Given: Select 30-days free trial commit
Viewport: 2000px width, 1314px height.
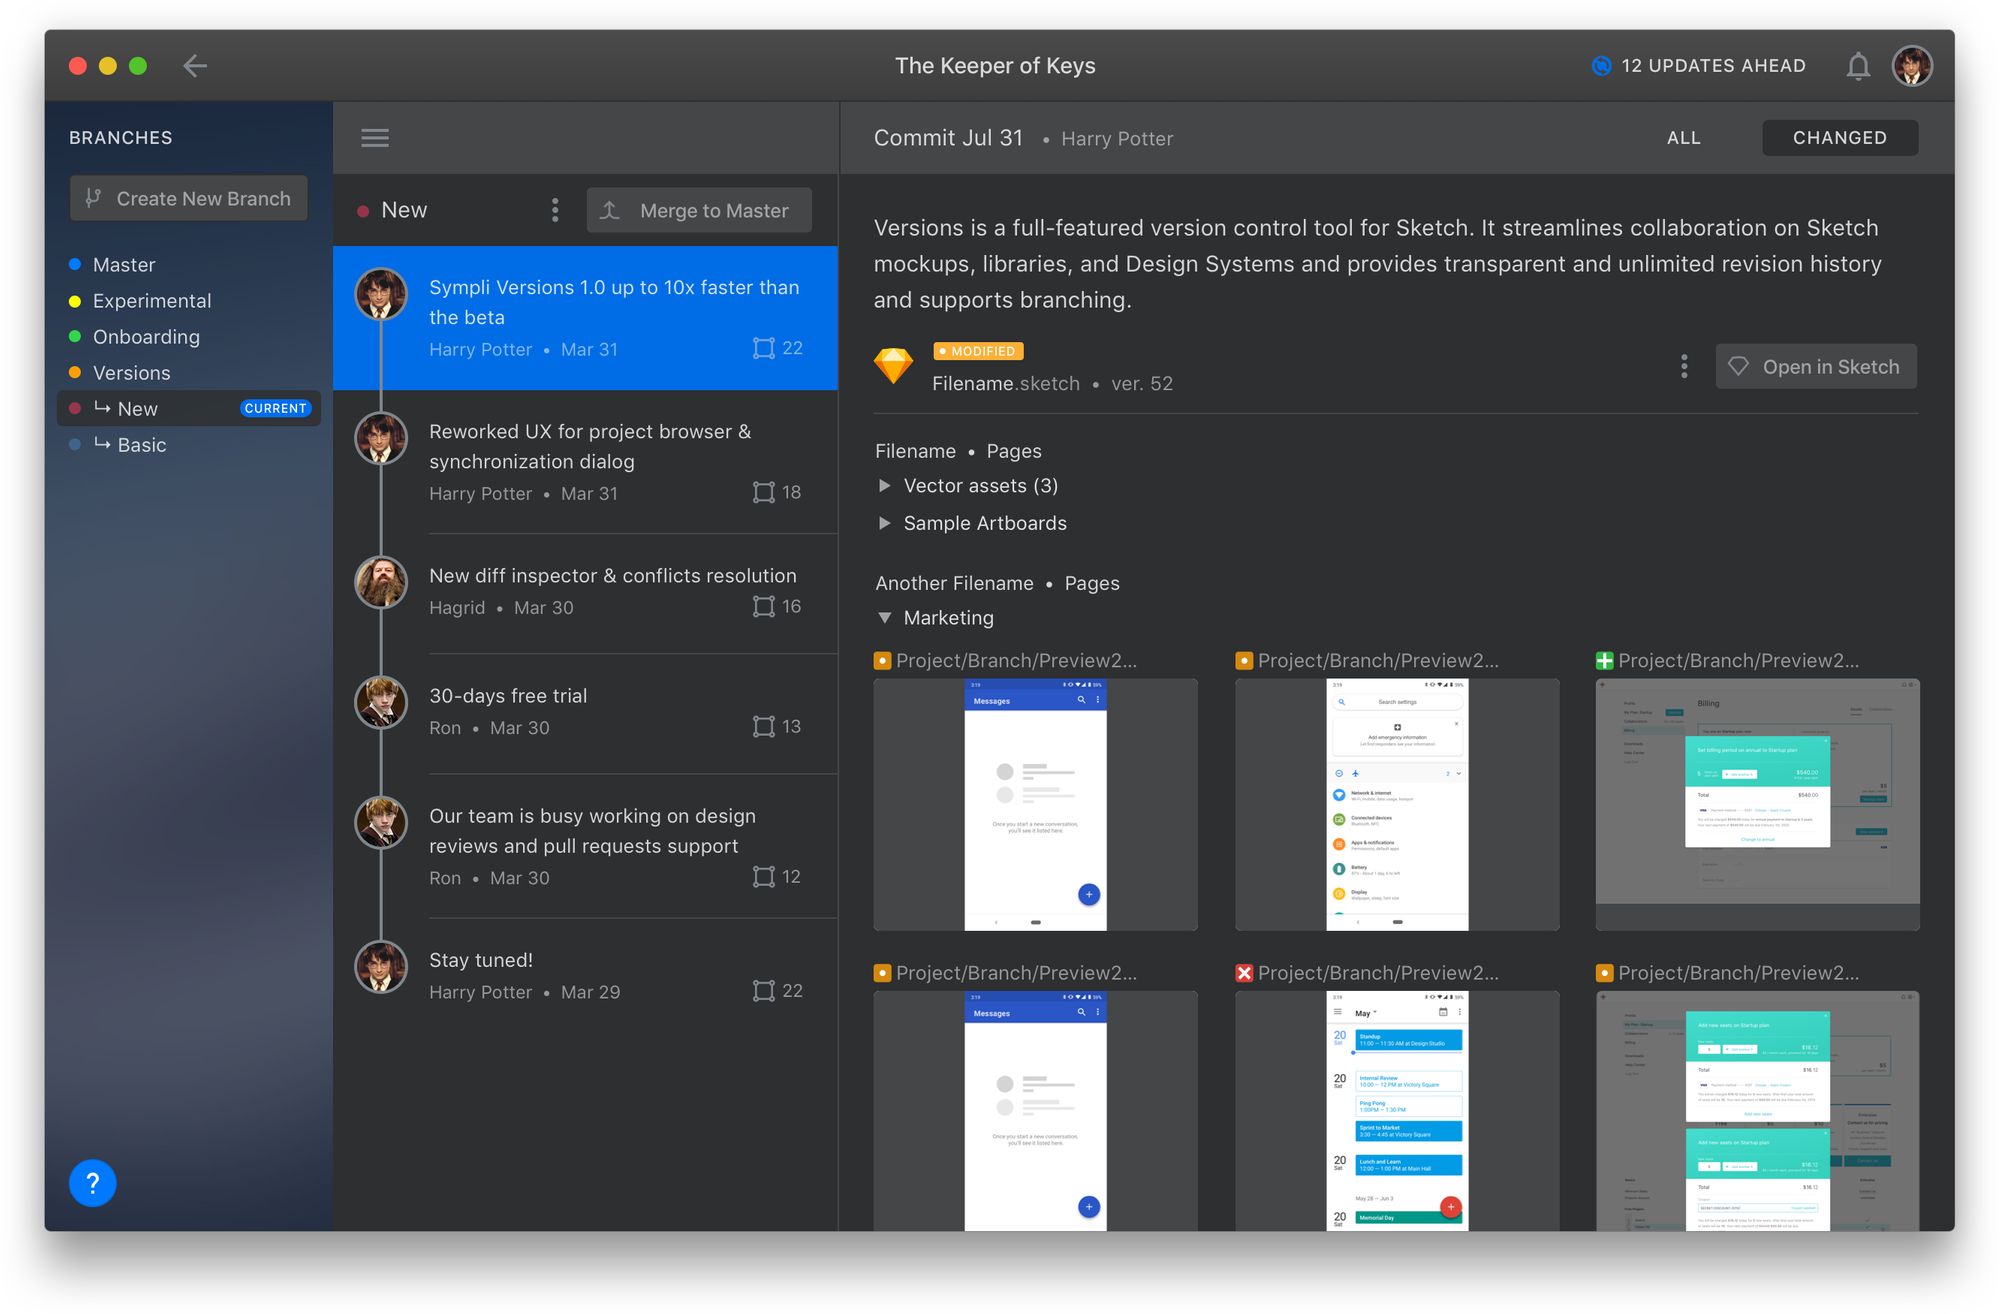Looking at the screenshot, I should tap(585, 714).
